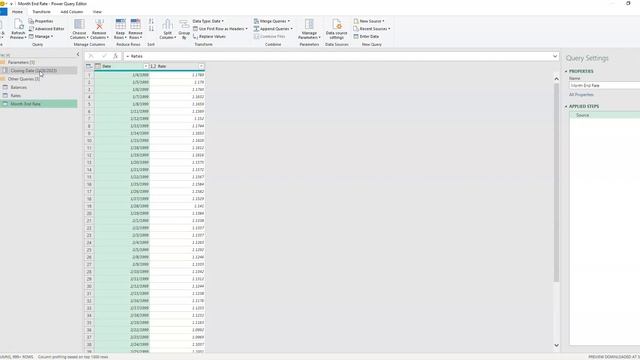Click the query Name field in Query Settings
This screenshot has height=360, width=640.
[604, 85]
